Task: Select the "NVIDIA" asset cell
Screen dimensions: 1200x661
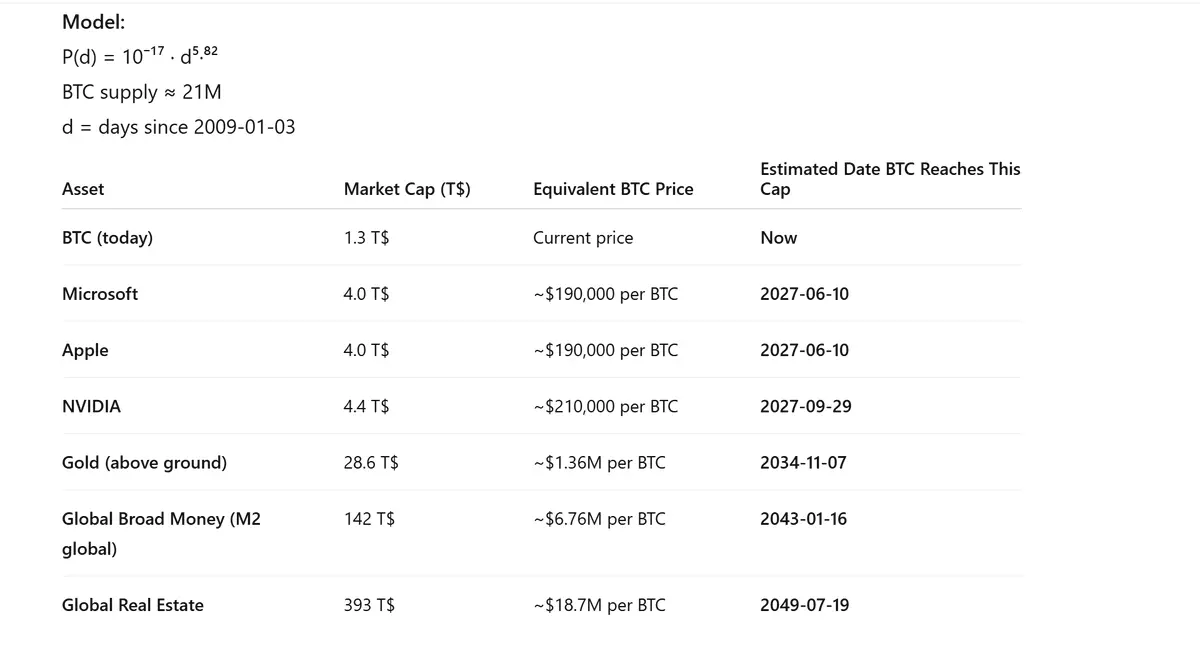Action: 91,406
